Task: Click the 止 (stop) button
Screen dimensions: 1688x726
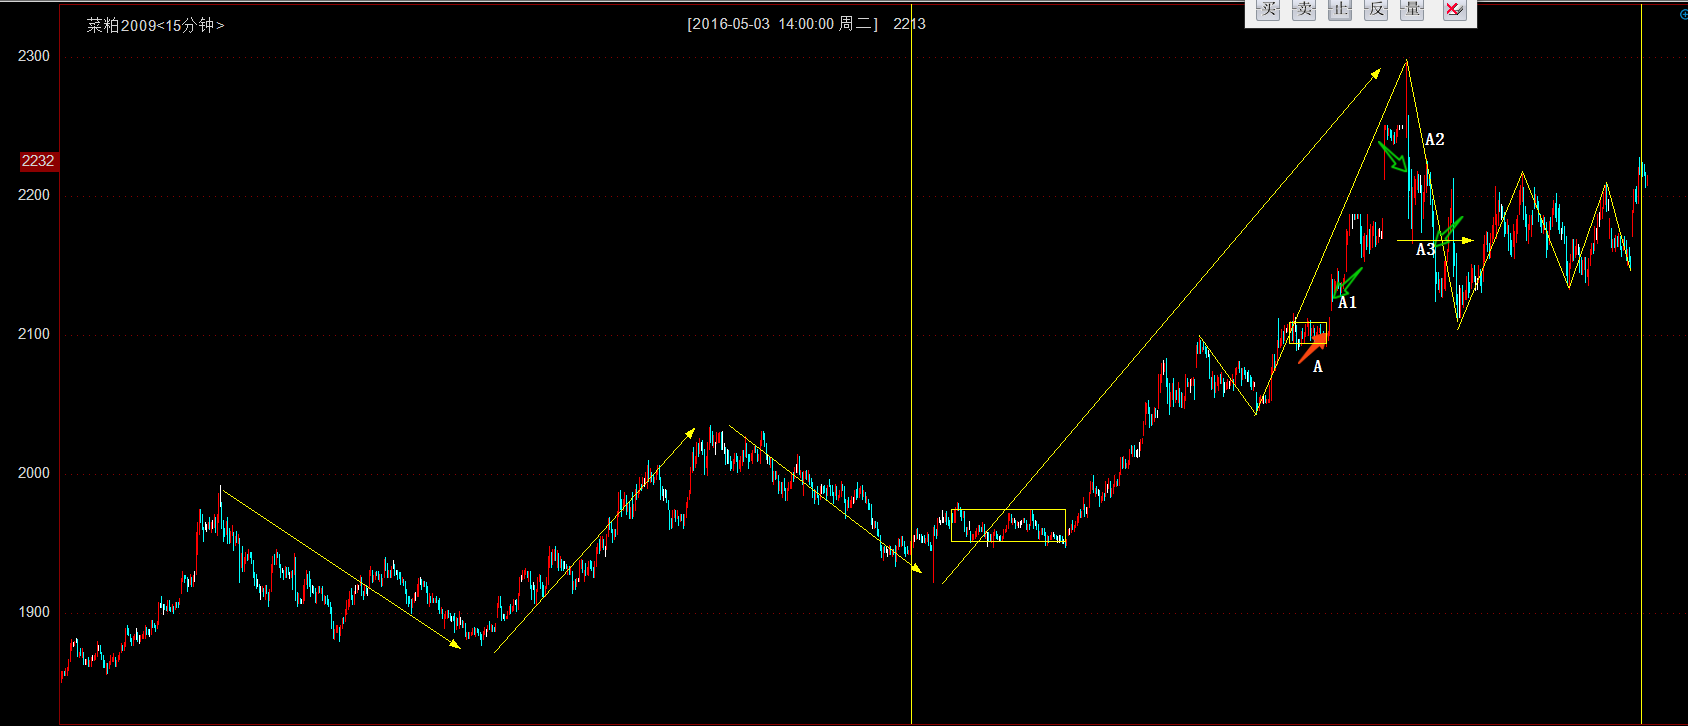Action: click(x=1340, y=10)
